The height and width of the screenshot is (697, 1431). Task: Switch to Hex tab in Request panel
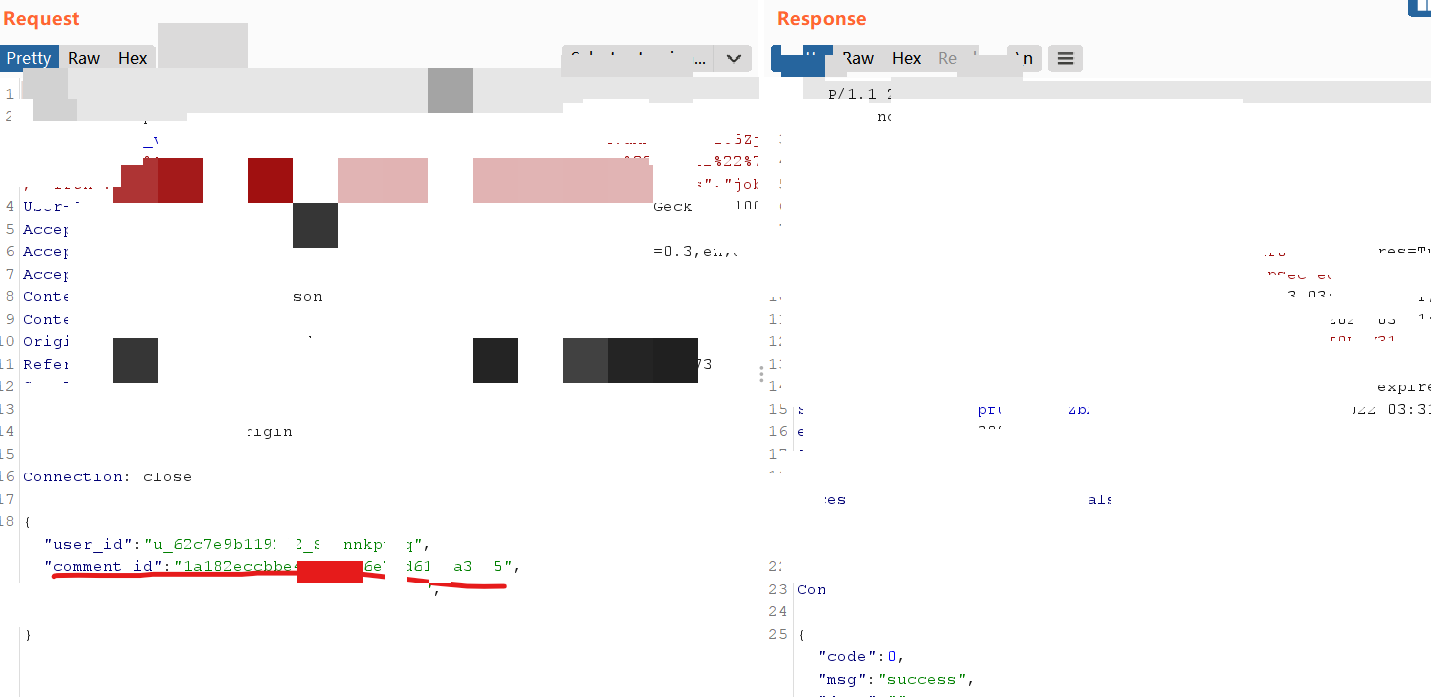133,58
